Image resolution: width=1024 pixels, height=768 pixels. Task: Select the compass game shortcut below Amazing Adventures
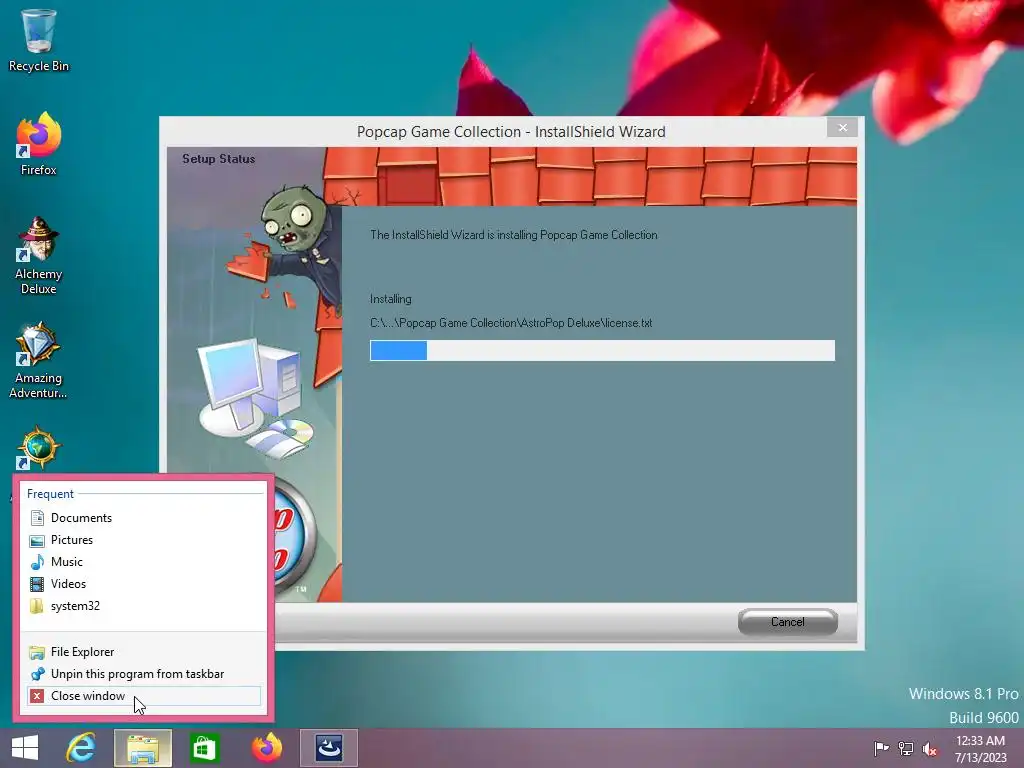click(39, 448)
